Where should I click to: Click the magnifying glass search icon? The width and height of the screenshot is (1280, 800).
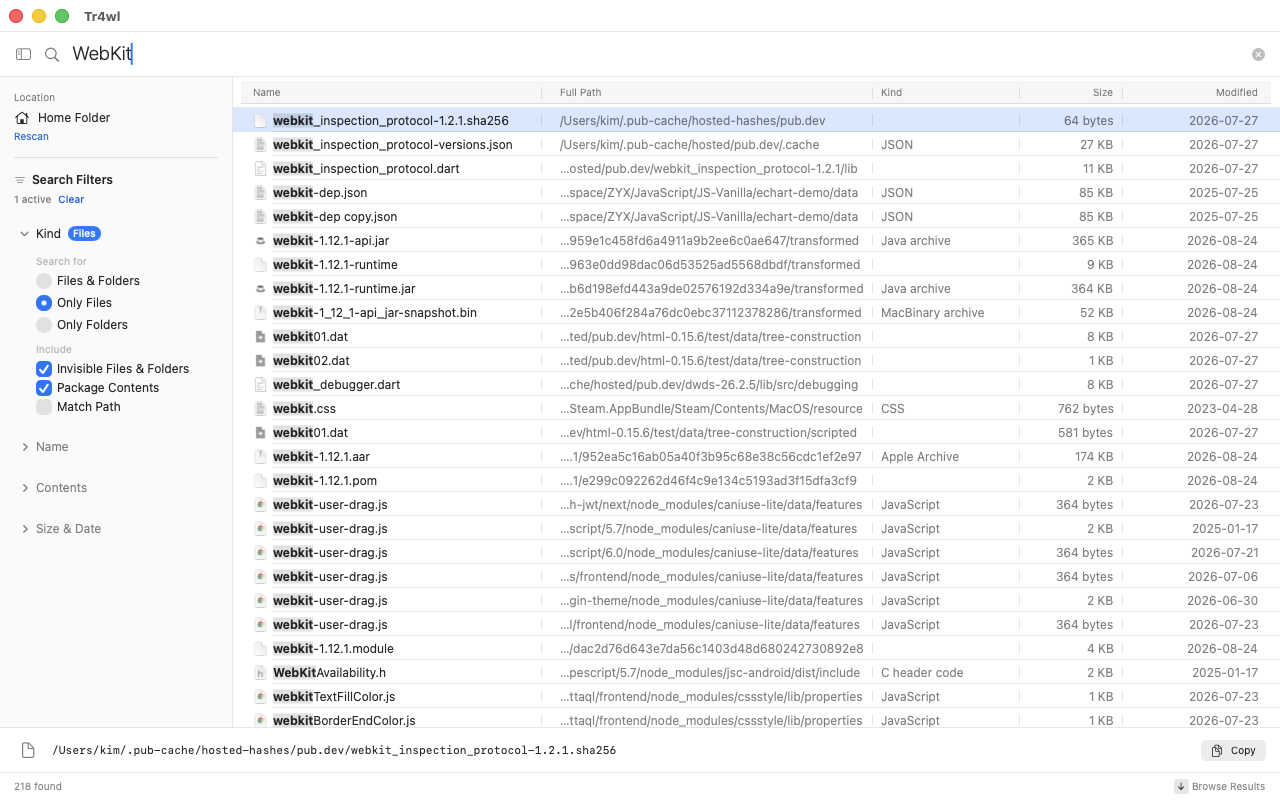52,54
